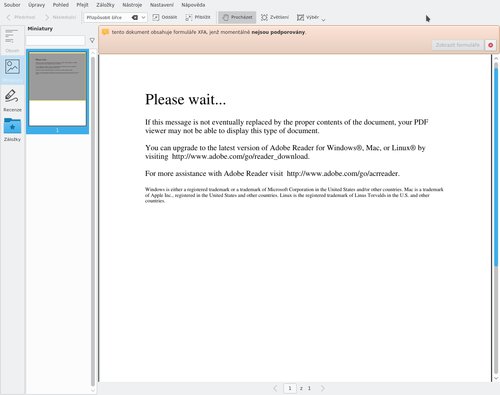Click the total page count label
This screenshot has height=395, width=500.
pos(309,388)
